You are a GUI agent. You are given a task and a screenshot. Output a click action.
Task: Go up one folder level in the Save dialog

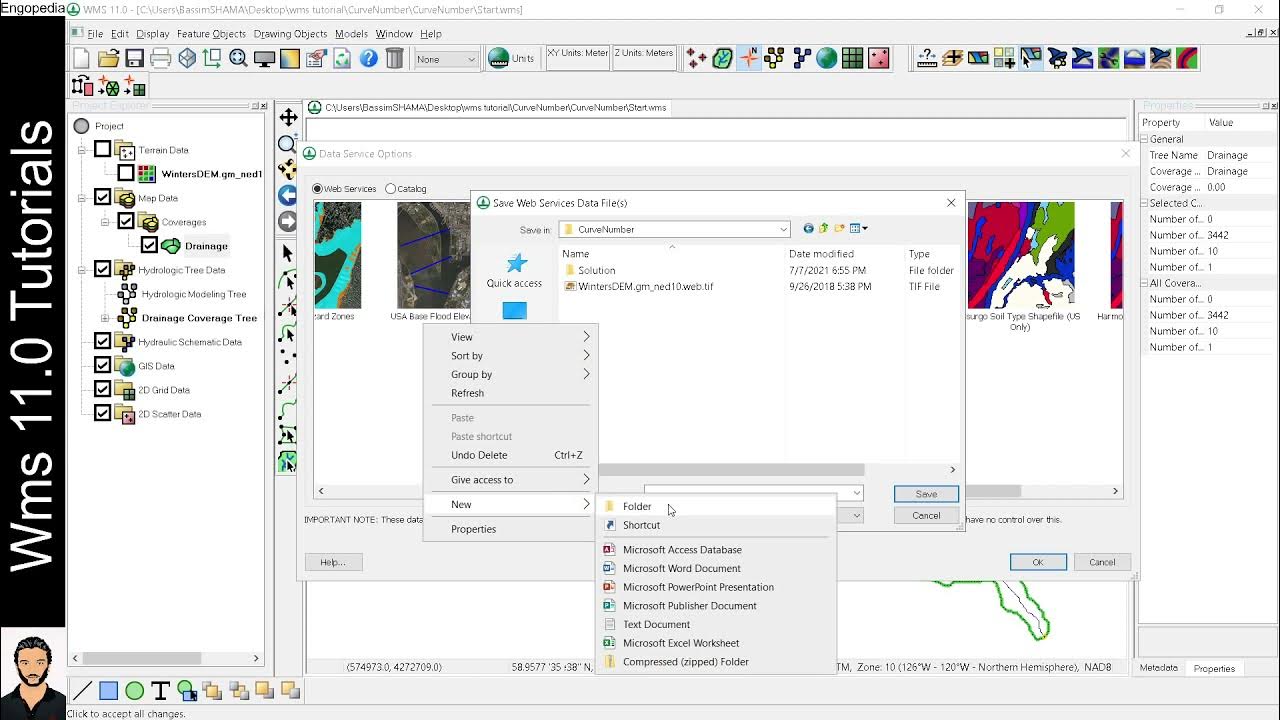pyautogui.click(x=824, y=229)
